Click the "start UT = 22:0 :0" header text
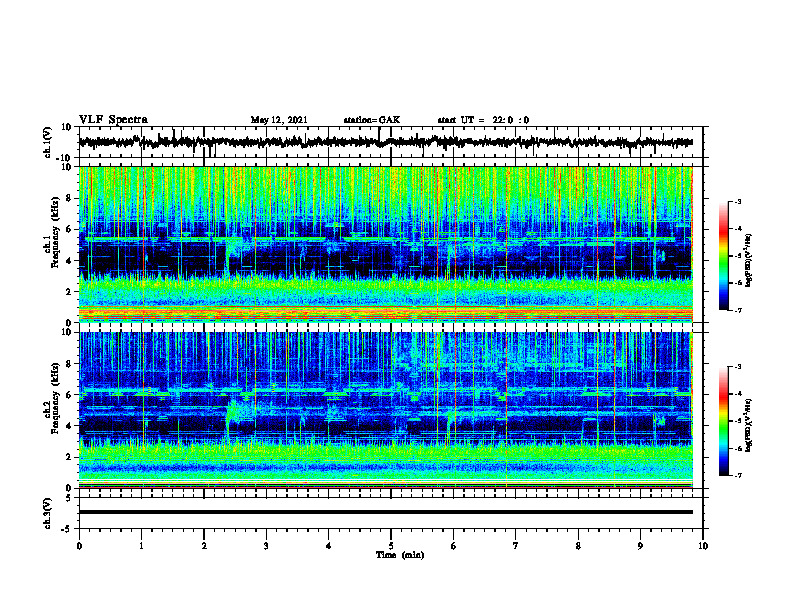Image resolution: width=792 pixels, height=612 pixels. (x=483, y=120)
